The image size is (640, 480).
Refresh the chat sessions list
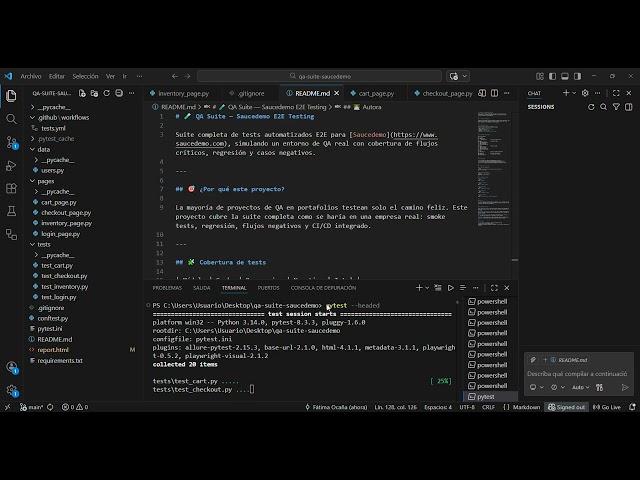pyautogui.click(x=591, y=107)
